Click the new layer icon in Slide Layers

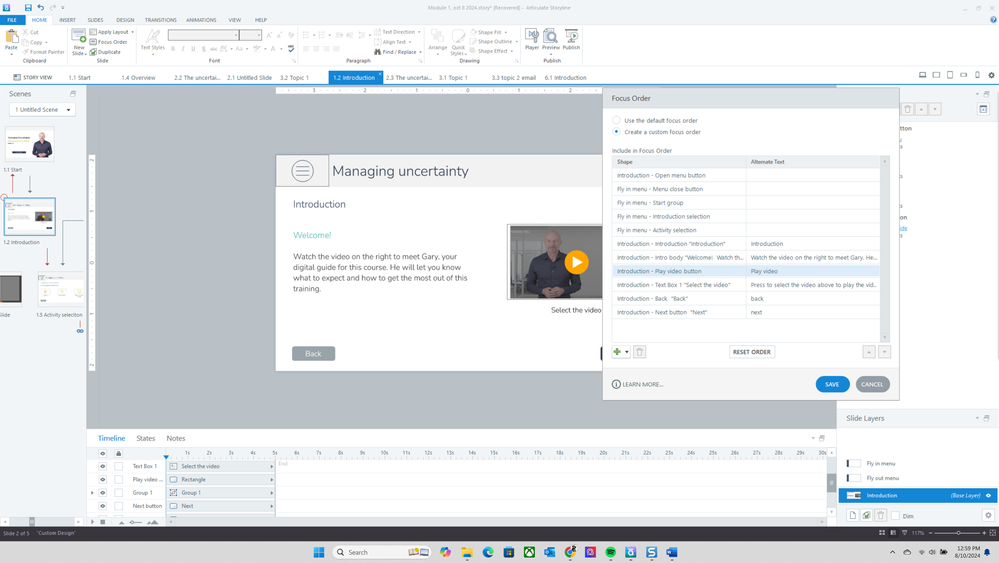pos(853,516)
